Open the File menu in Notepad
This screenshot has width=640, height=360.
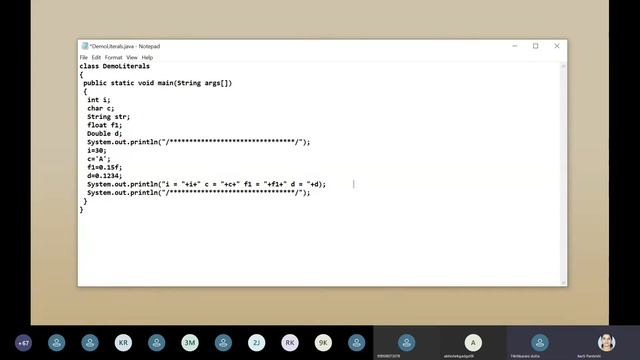click(84, 58)
